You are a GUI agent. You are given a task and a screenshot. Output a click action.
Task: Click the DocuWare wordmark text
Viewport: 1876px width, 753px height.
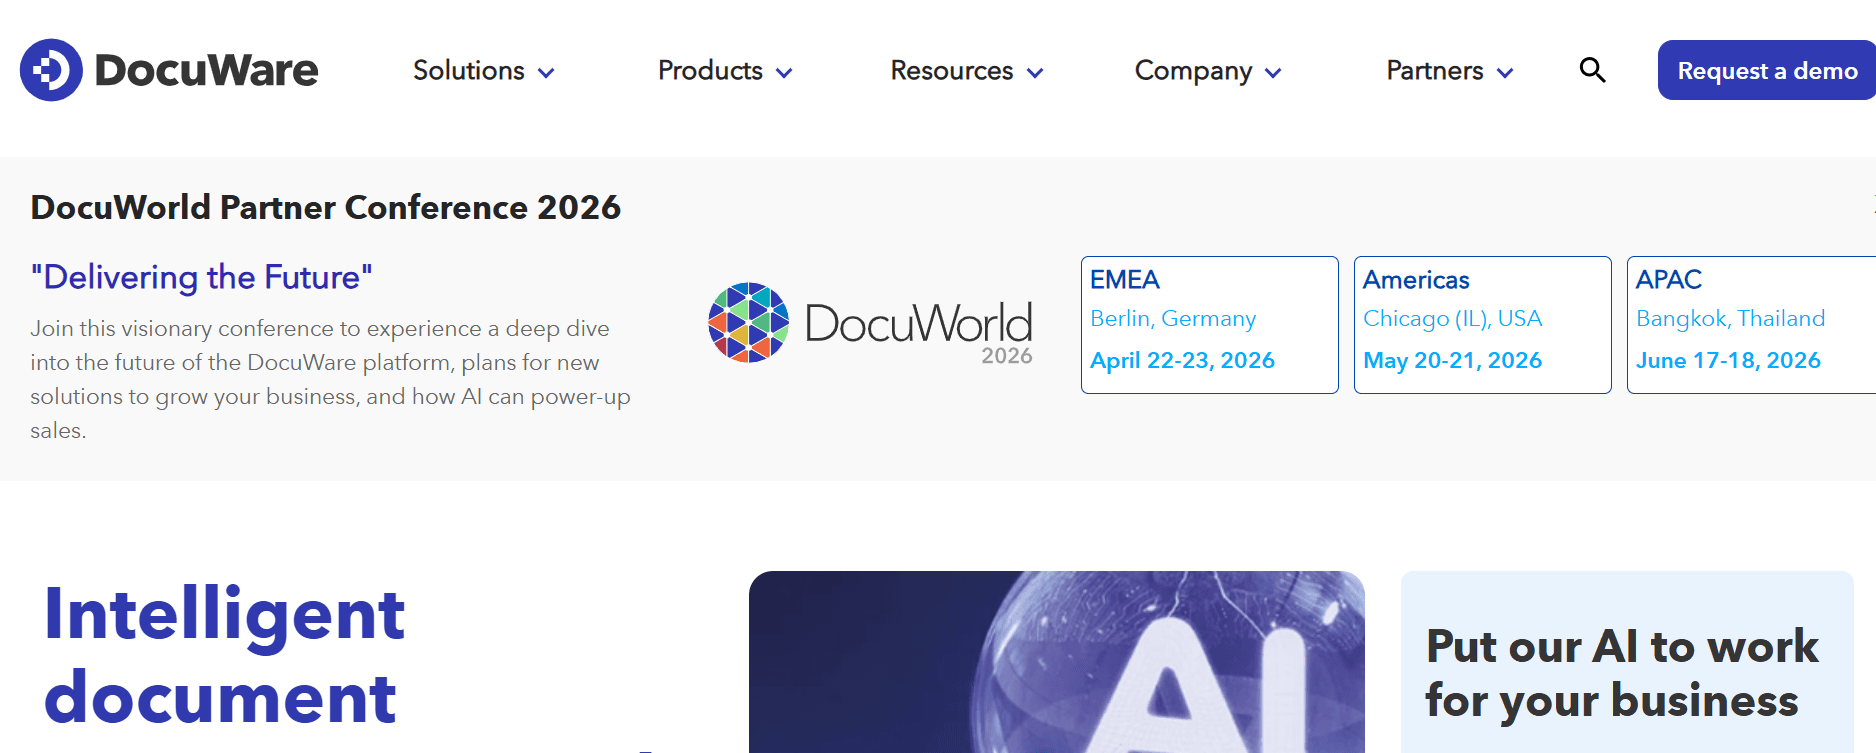click(206, 70)
